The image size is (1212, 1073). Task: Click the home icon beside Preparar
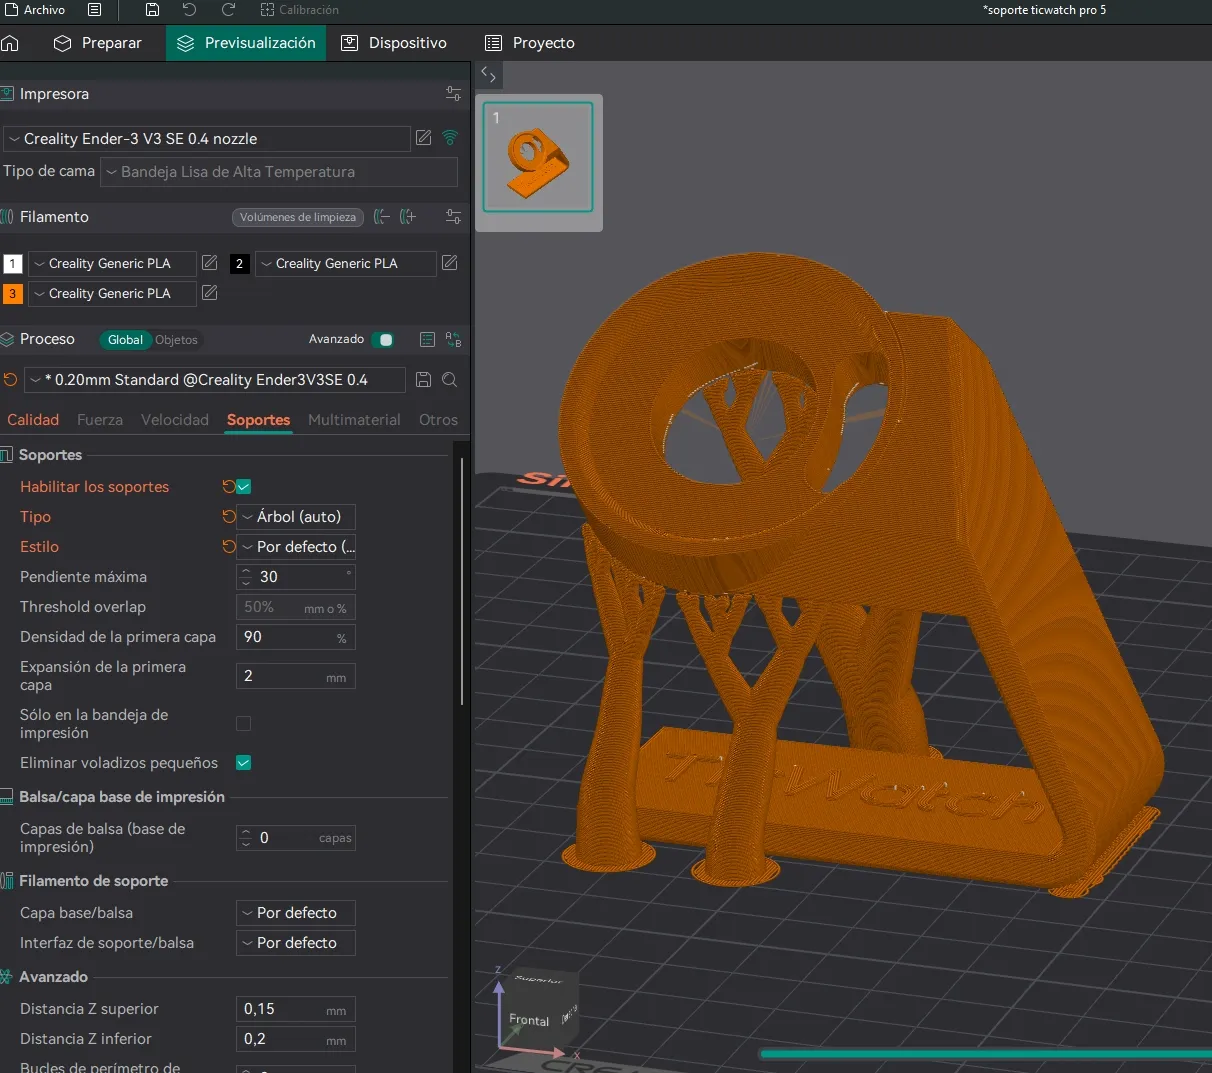[10, 43]
